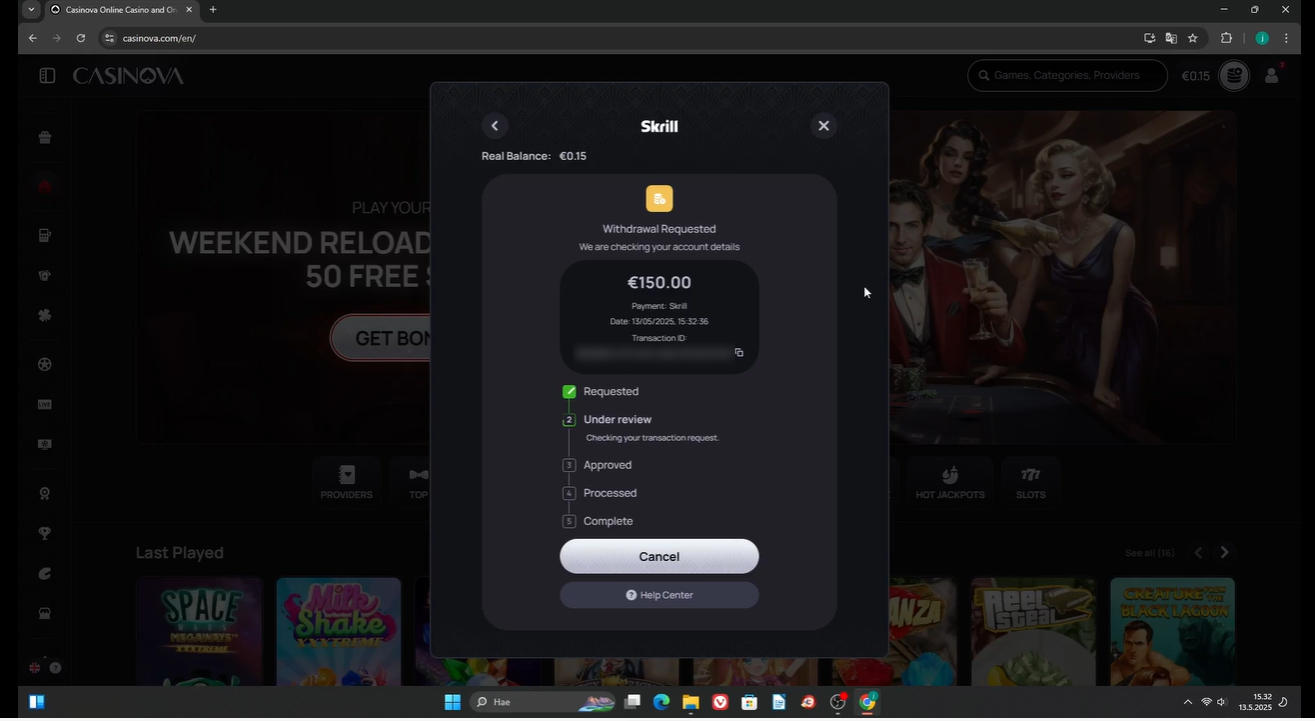
Task: Click the Casinova logo
Action: (128, 76)
